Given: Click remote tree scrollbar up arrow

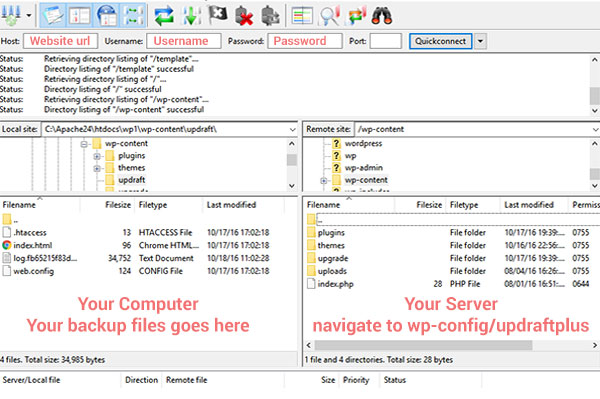Looking at the screenshot, I should click(595, 144).
